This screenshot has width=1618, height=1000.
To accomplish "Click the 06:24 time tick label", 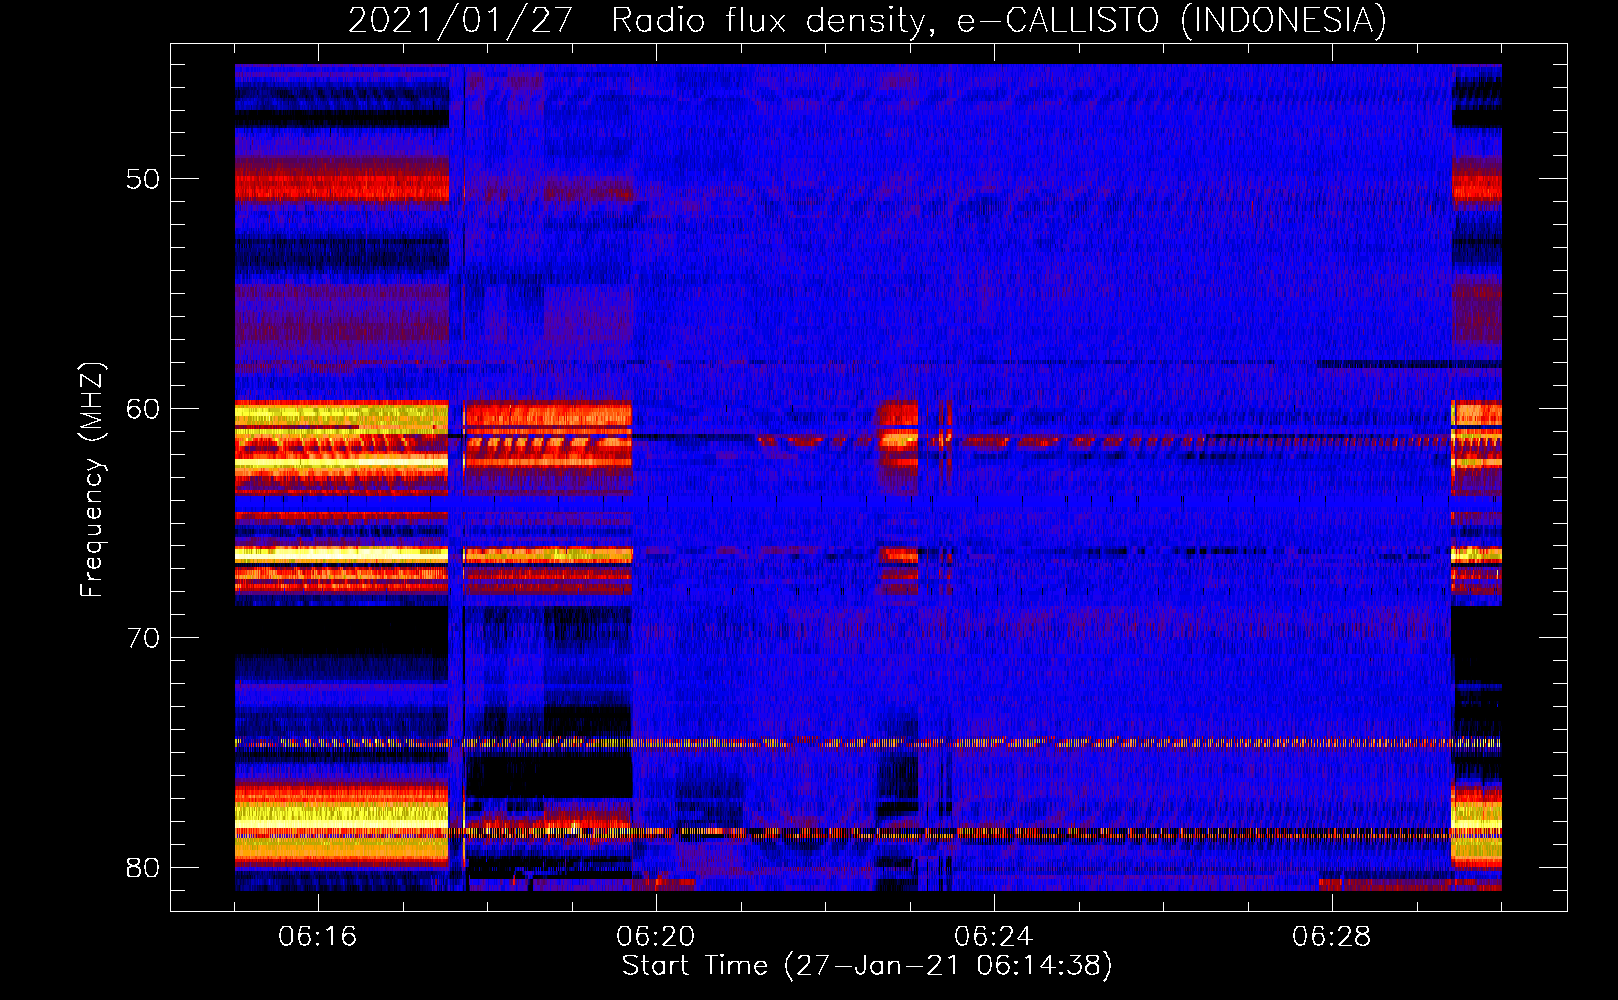I will point(993,937).
